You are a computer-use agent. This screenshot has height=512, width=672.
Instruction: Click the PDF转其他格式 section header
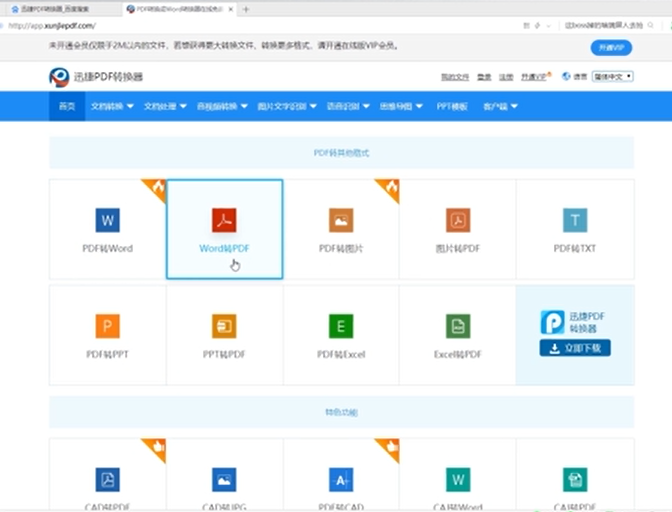click(341, 153)
